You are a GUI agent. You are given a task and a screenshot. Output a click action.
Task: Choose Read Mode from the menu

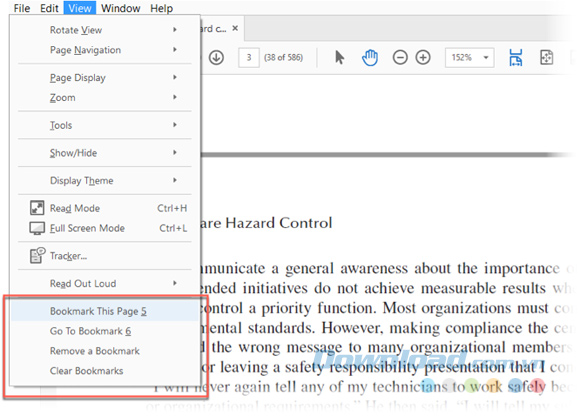click(105, 208)
